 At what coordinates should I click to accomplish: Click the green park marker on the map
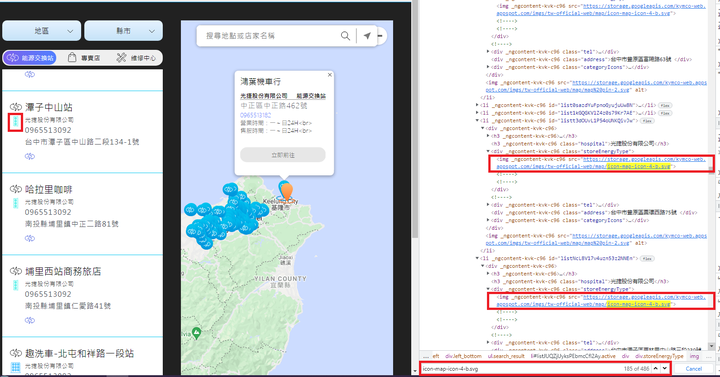(x=197, y=332)
